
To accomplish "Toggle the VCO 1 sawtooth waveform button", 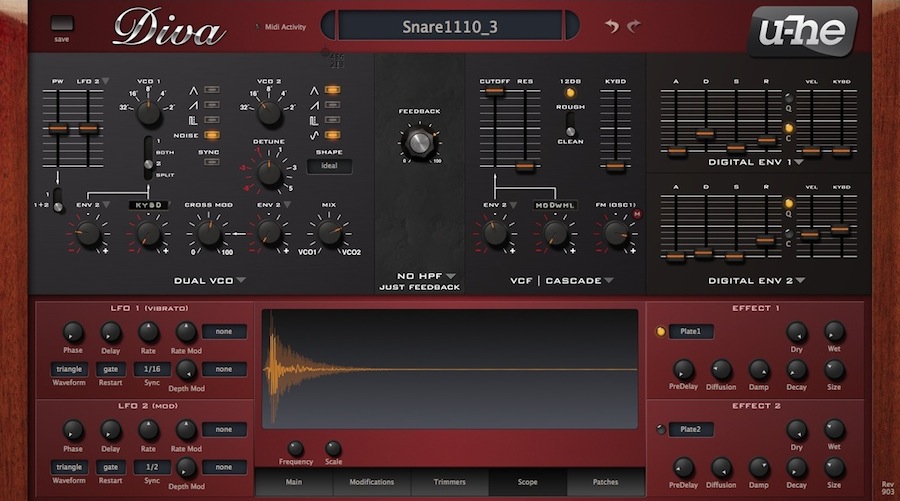I will click(211, 105).
